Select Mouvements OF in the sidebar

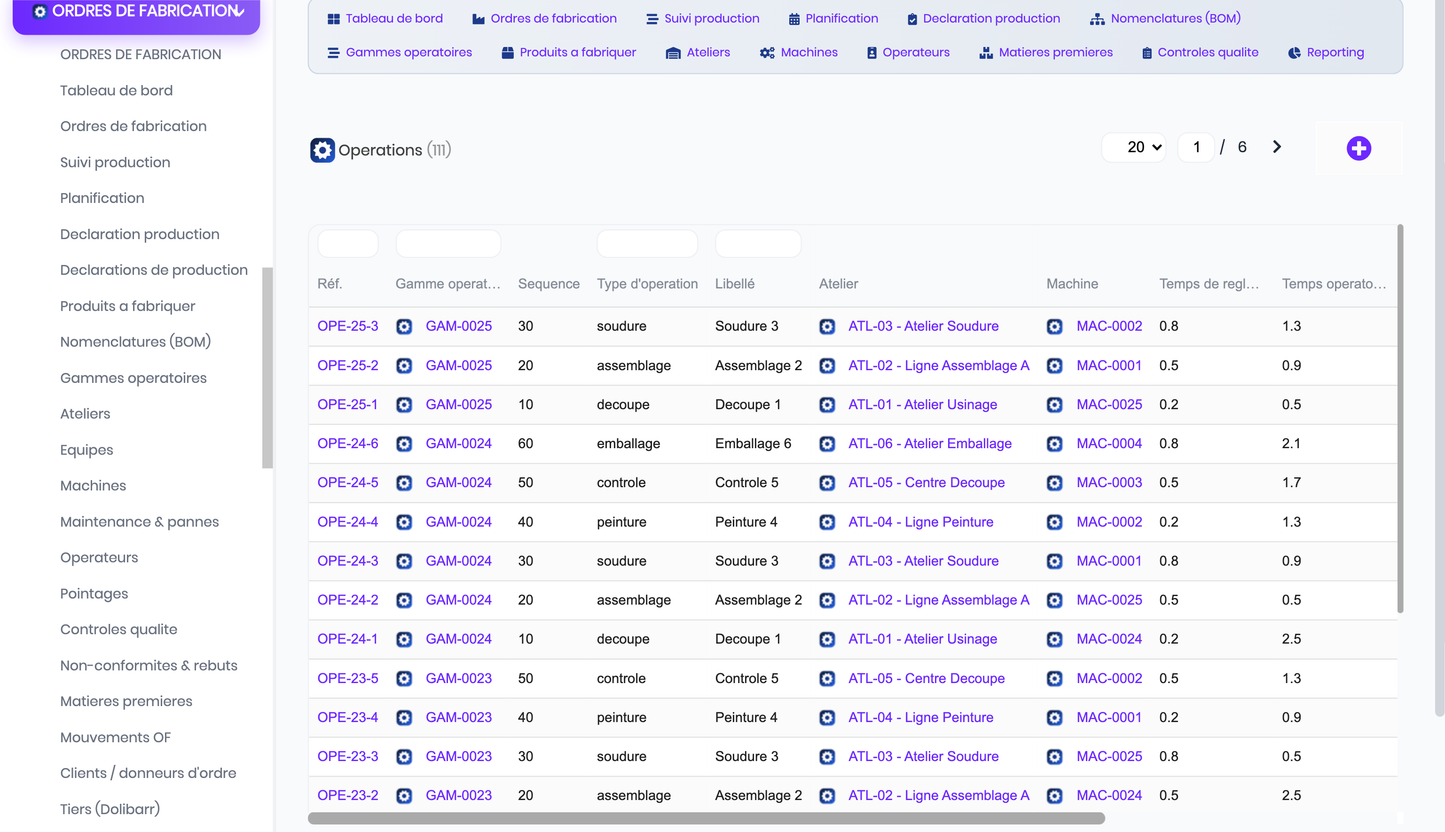[x=116, y=738]
